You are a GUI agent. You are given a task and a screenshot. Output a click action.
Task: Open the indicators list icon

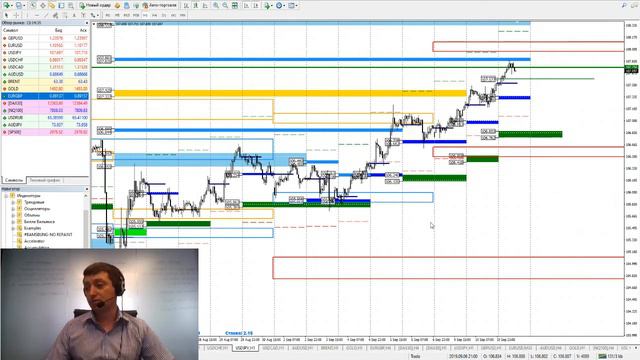click(267, 5)
